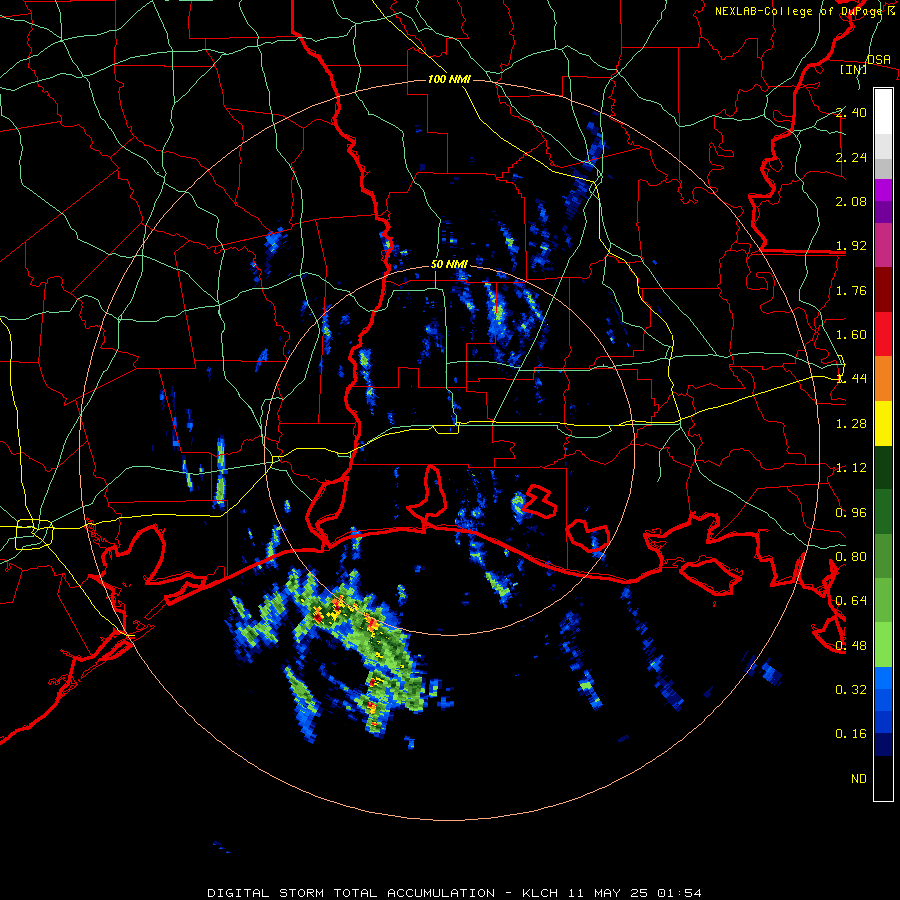Viewport: 900px width, 900px height.
Task: Select the 1.76 legend value
Action: [x=851, y=290]
